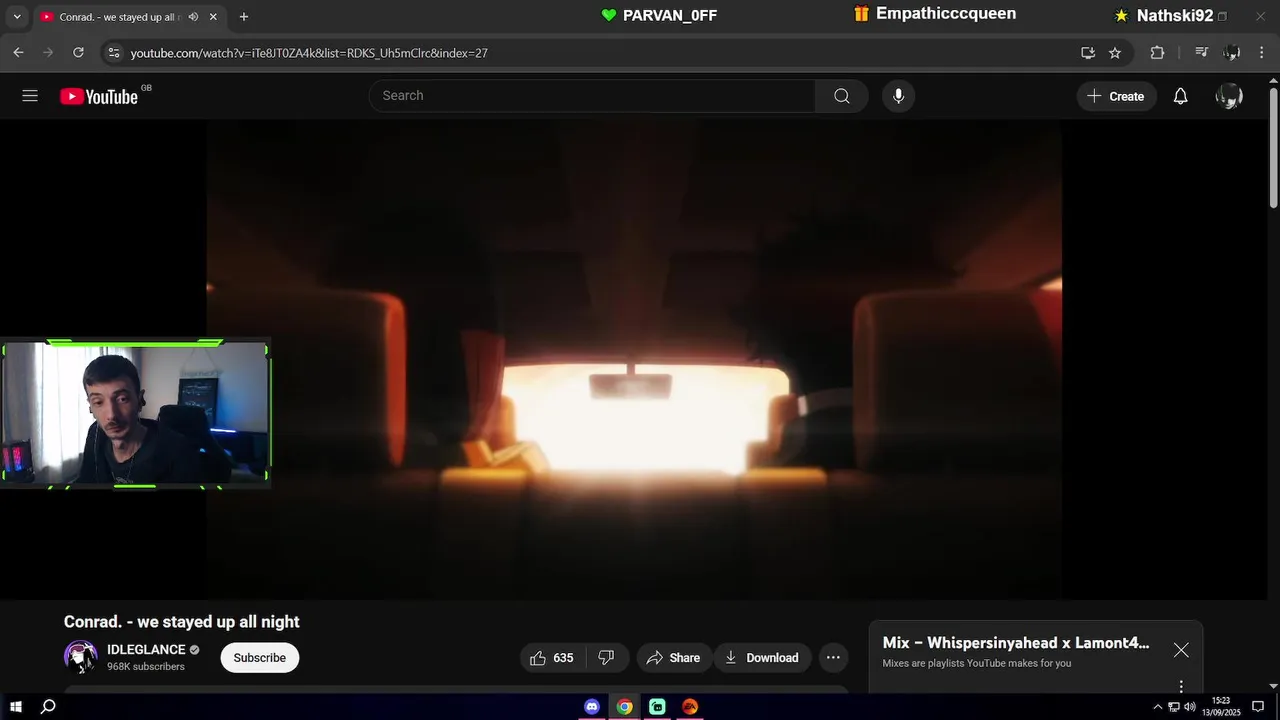Open IDLEGLANCE channel avatar
Image resolution: width=1280 pixels, height=720 pixels.
81,656
